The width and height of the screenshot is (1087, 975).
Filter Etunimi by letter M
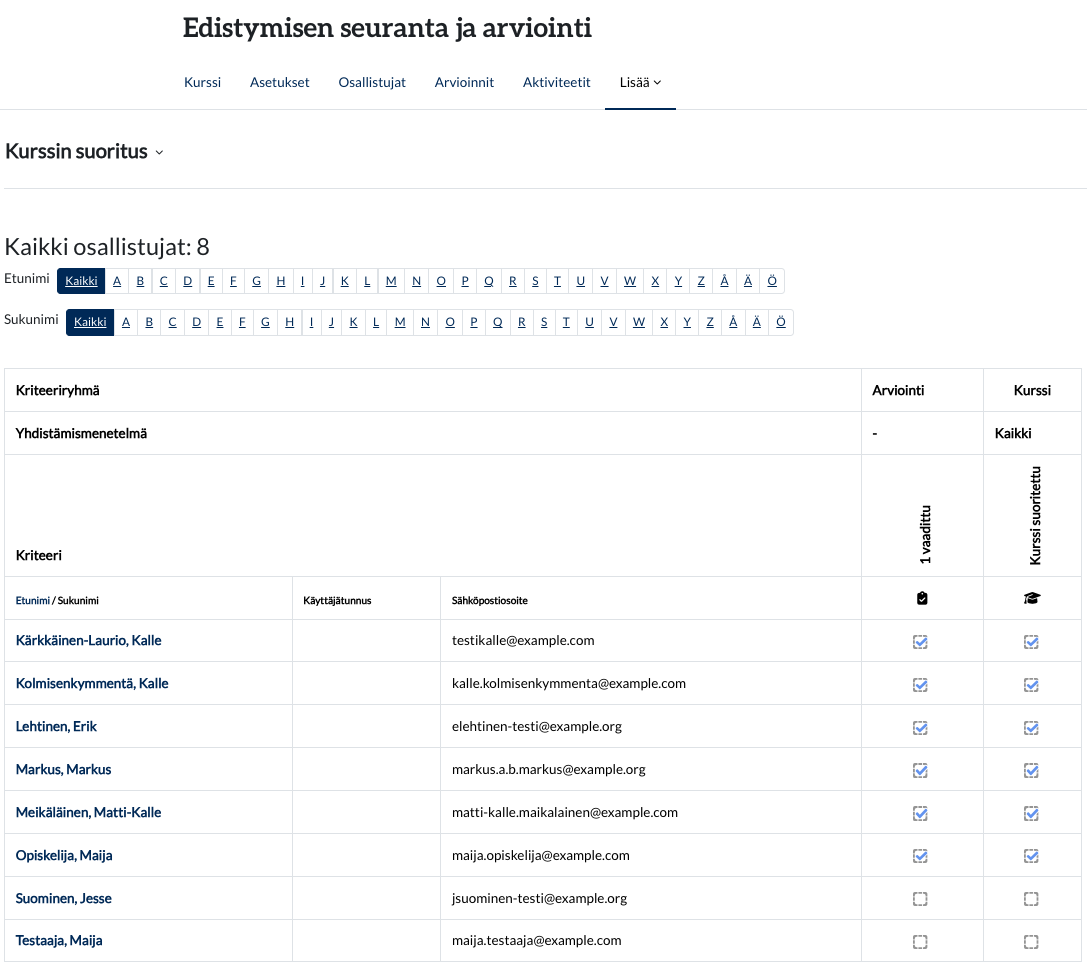pos(391,282)
